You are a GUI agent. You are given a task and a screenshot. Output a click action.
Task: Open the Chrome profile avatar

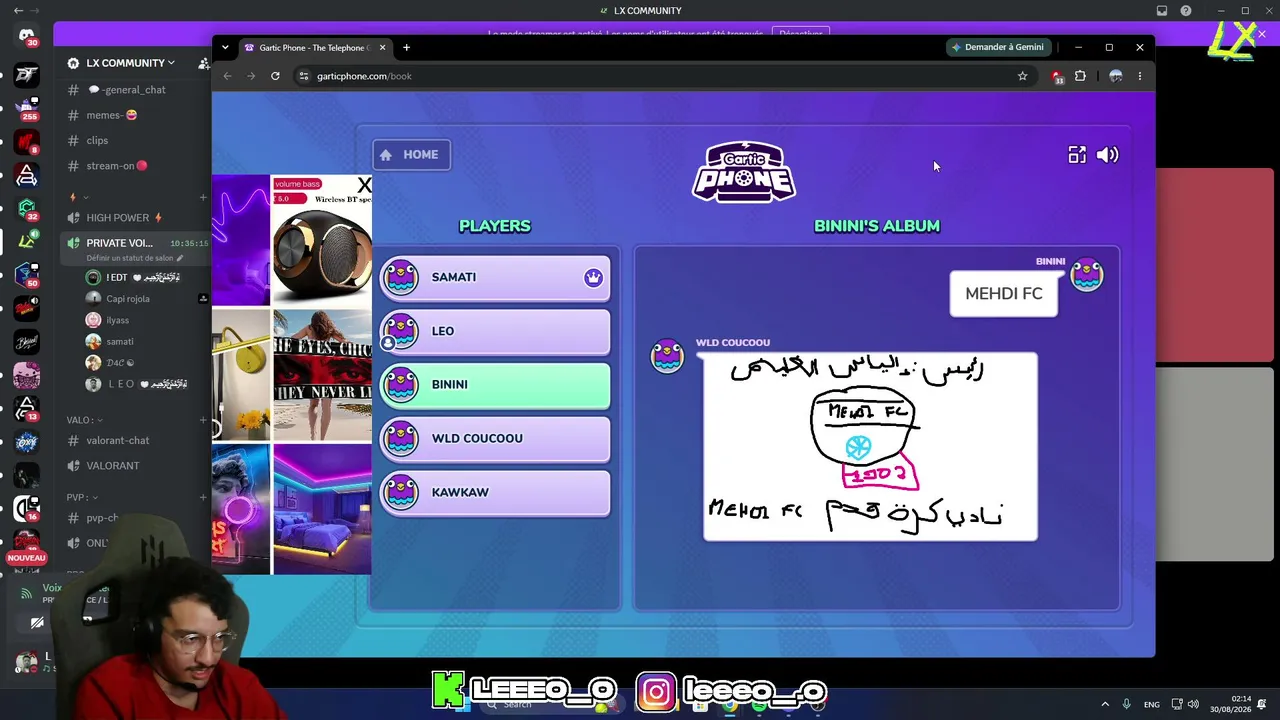pos(1116,76)
